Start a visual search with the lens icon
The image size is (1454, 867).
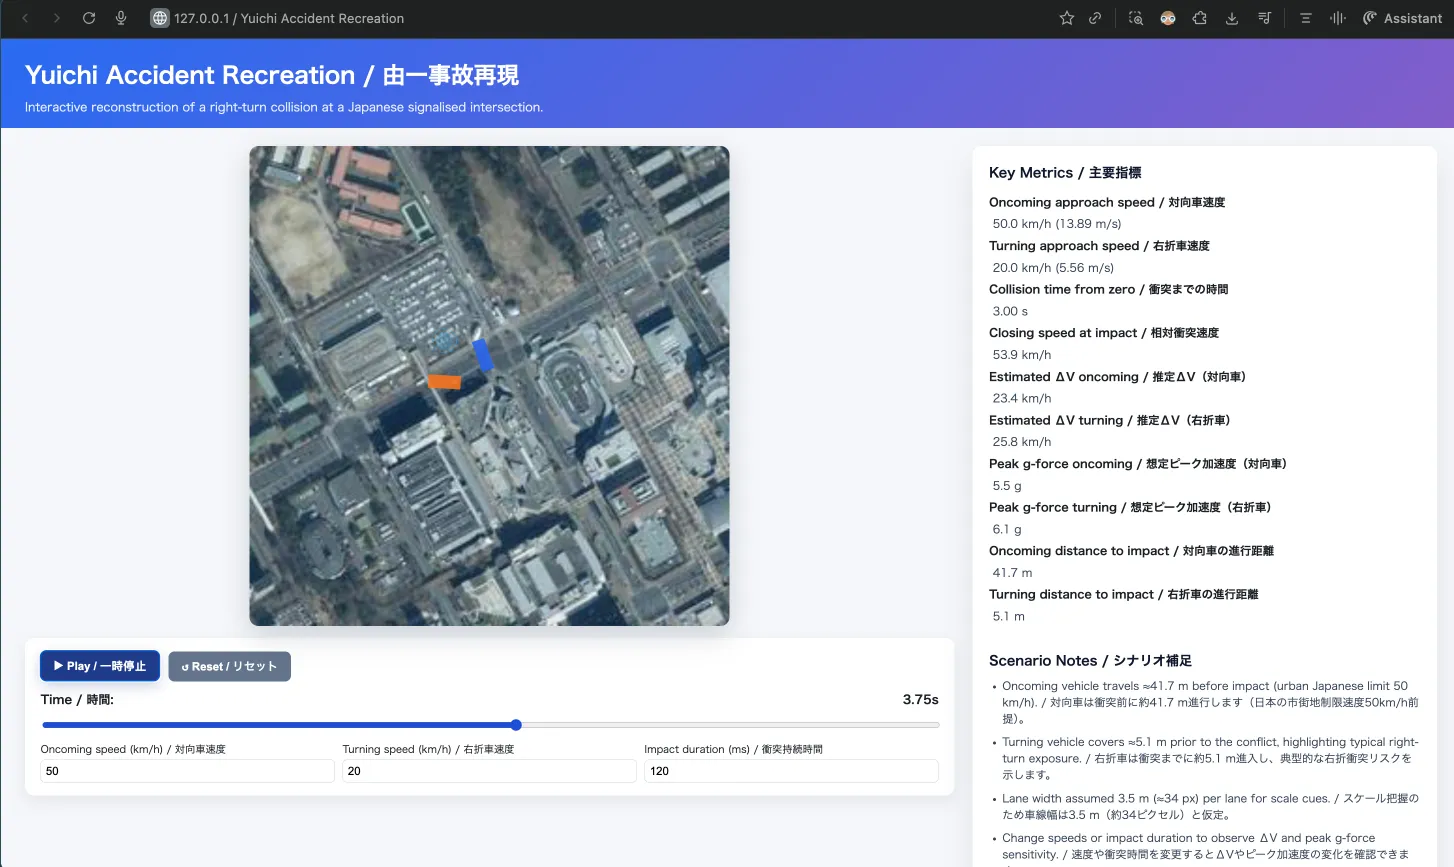[x=1134, y=18]
